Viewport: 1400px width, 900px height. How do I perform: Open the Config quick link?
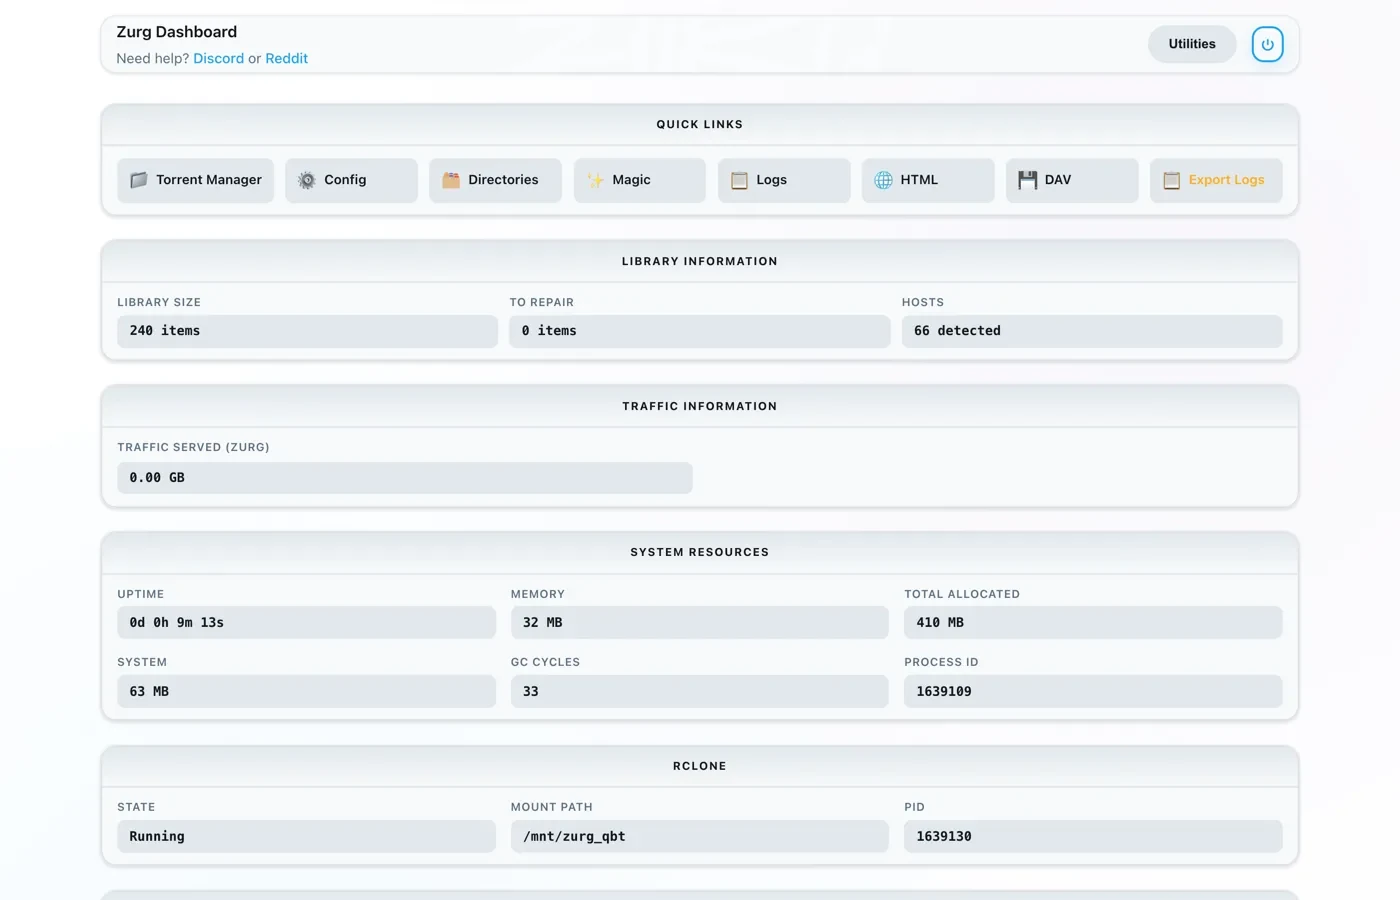pos(351,180)
